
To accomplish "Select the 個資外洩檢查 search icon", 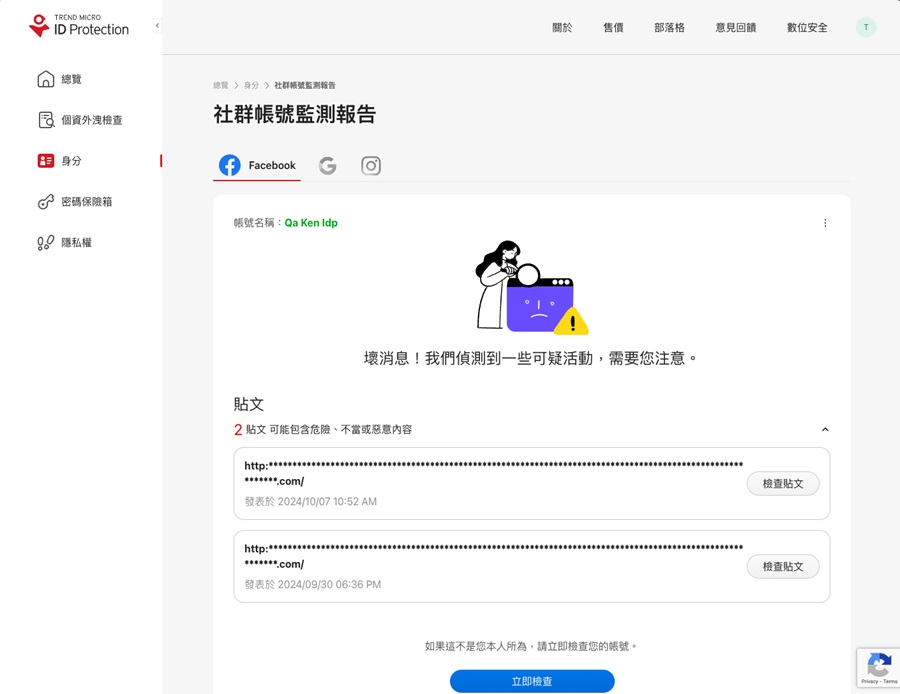I will (x=46, y=120).
